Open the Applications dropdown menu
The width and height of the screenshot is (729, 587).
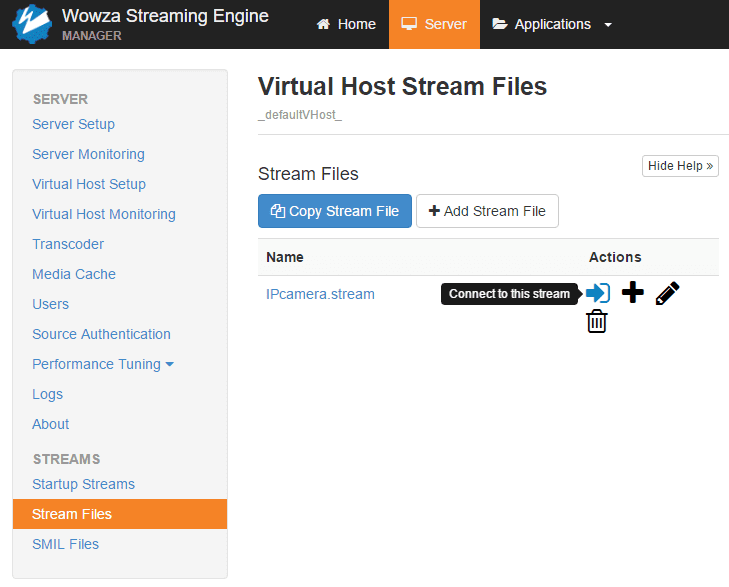[552, 24]
